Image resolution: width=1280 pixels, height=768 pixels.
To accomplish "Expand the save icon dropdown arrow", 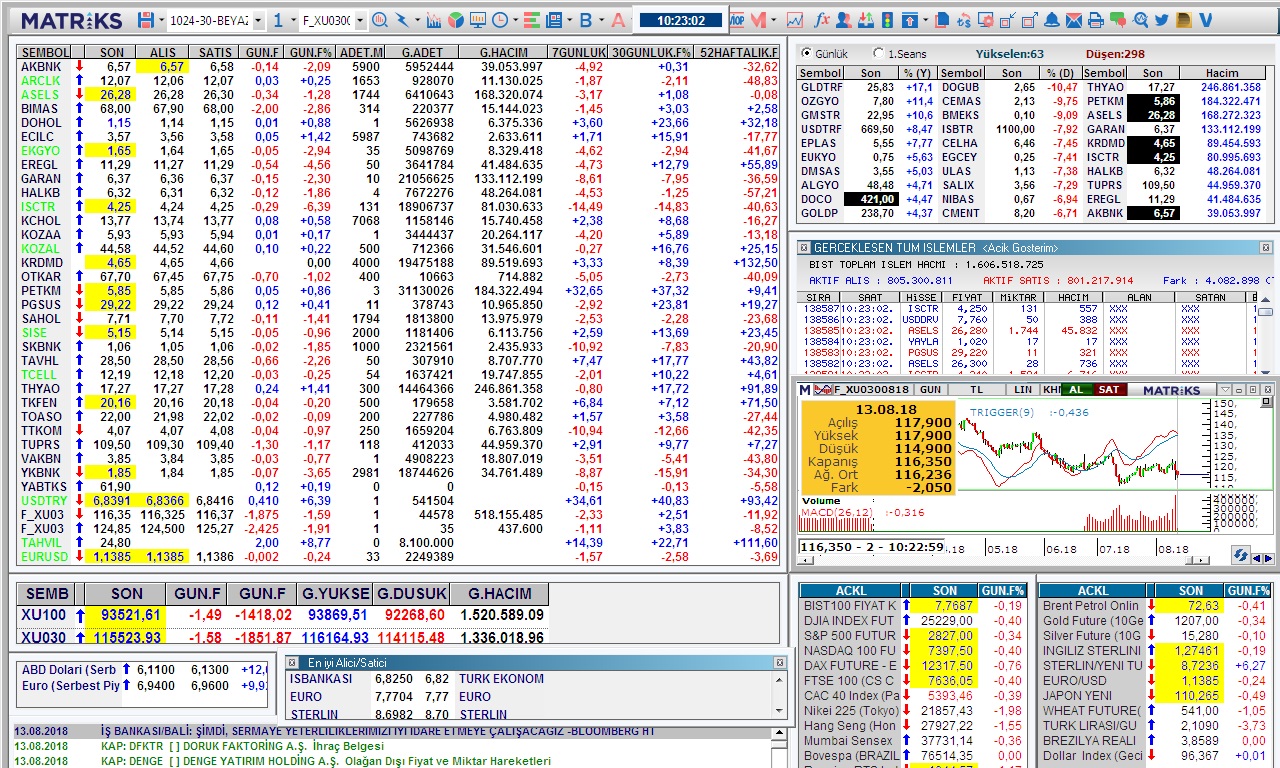I will pos(161,20).
